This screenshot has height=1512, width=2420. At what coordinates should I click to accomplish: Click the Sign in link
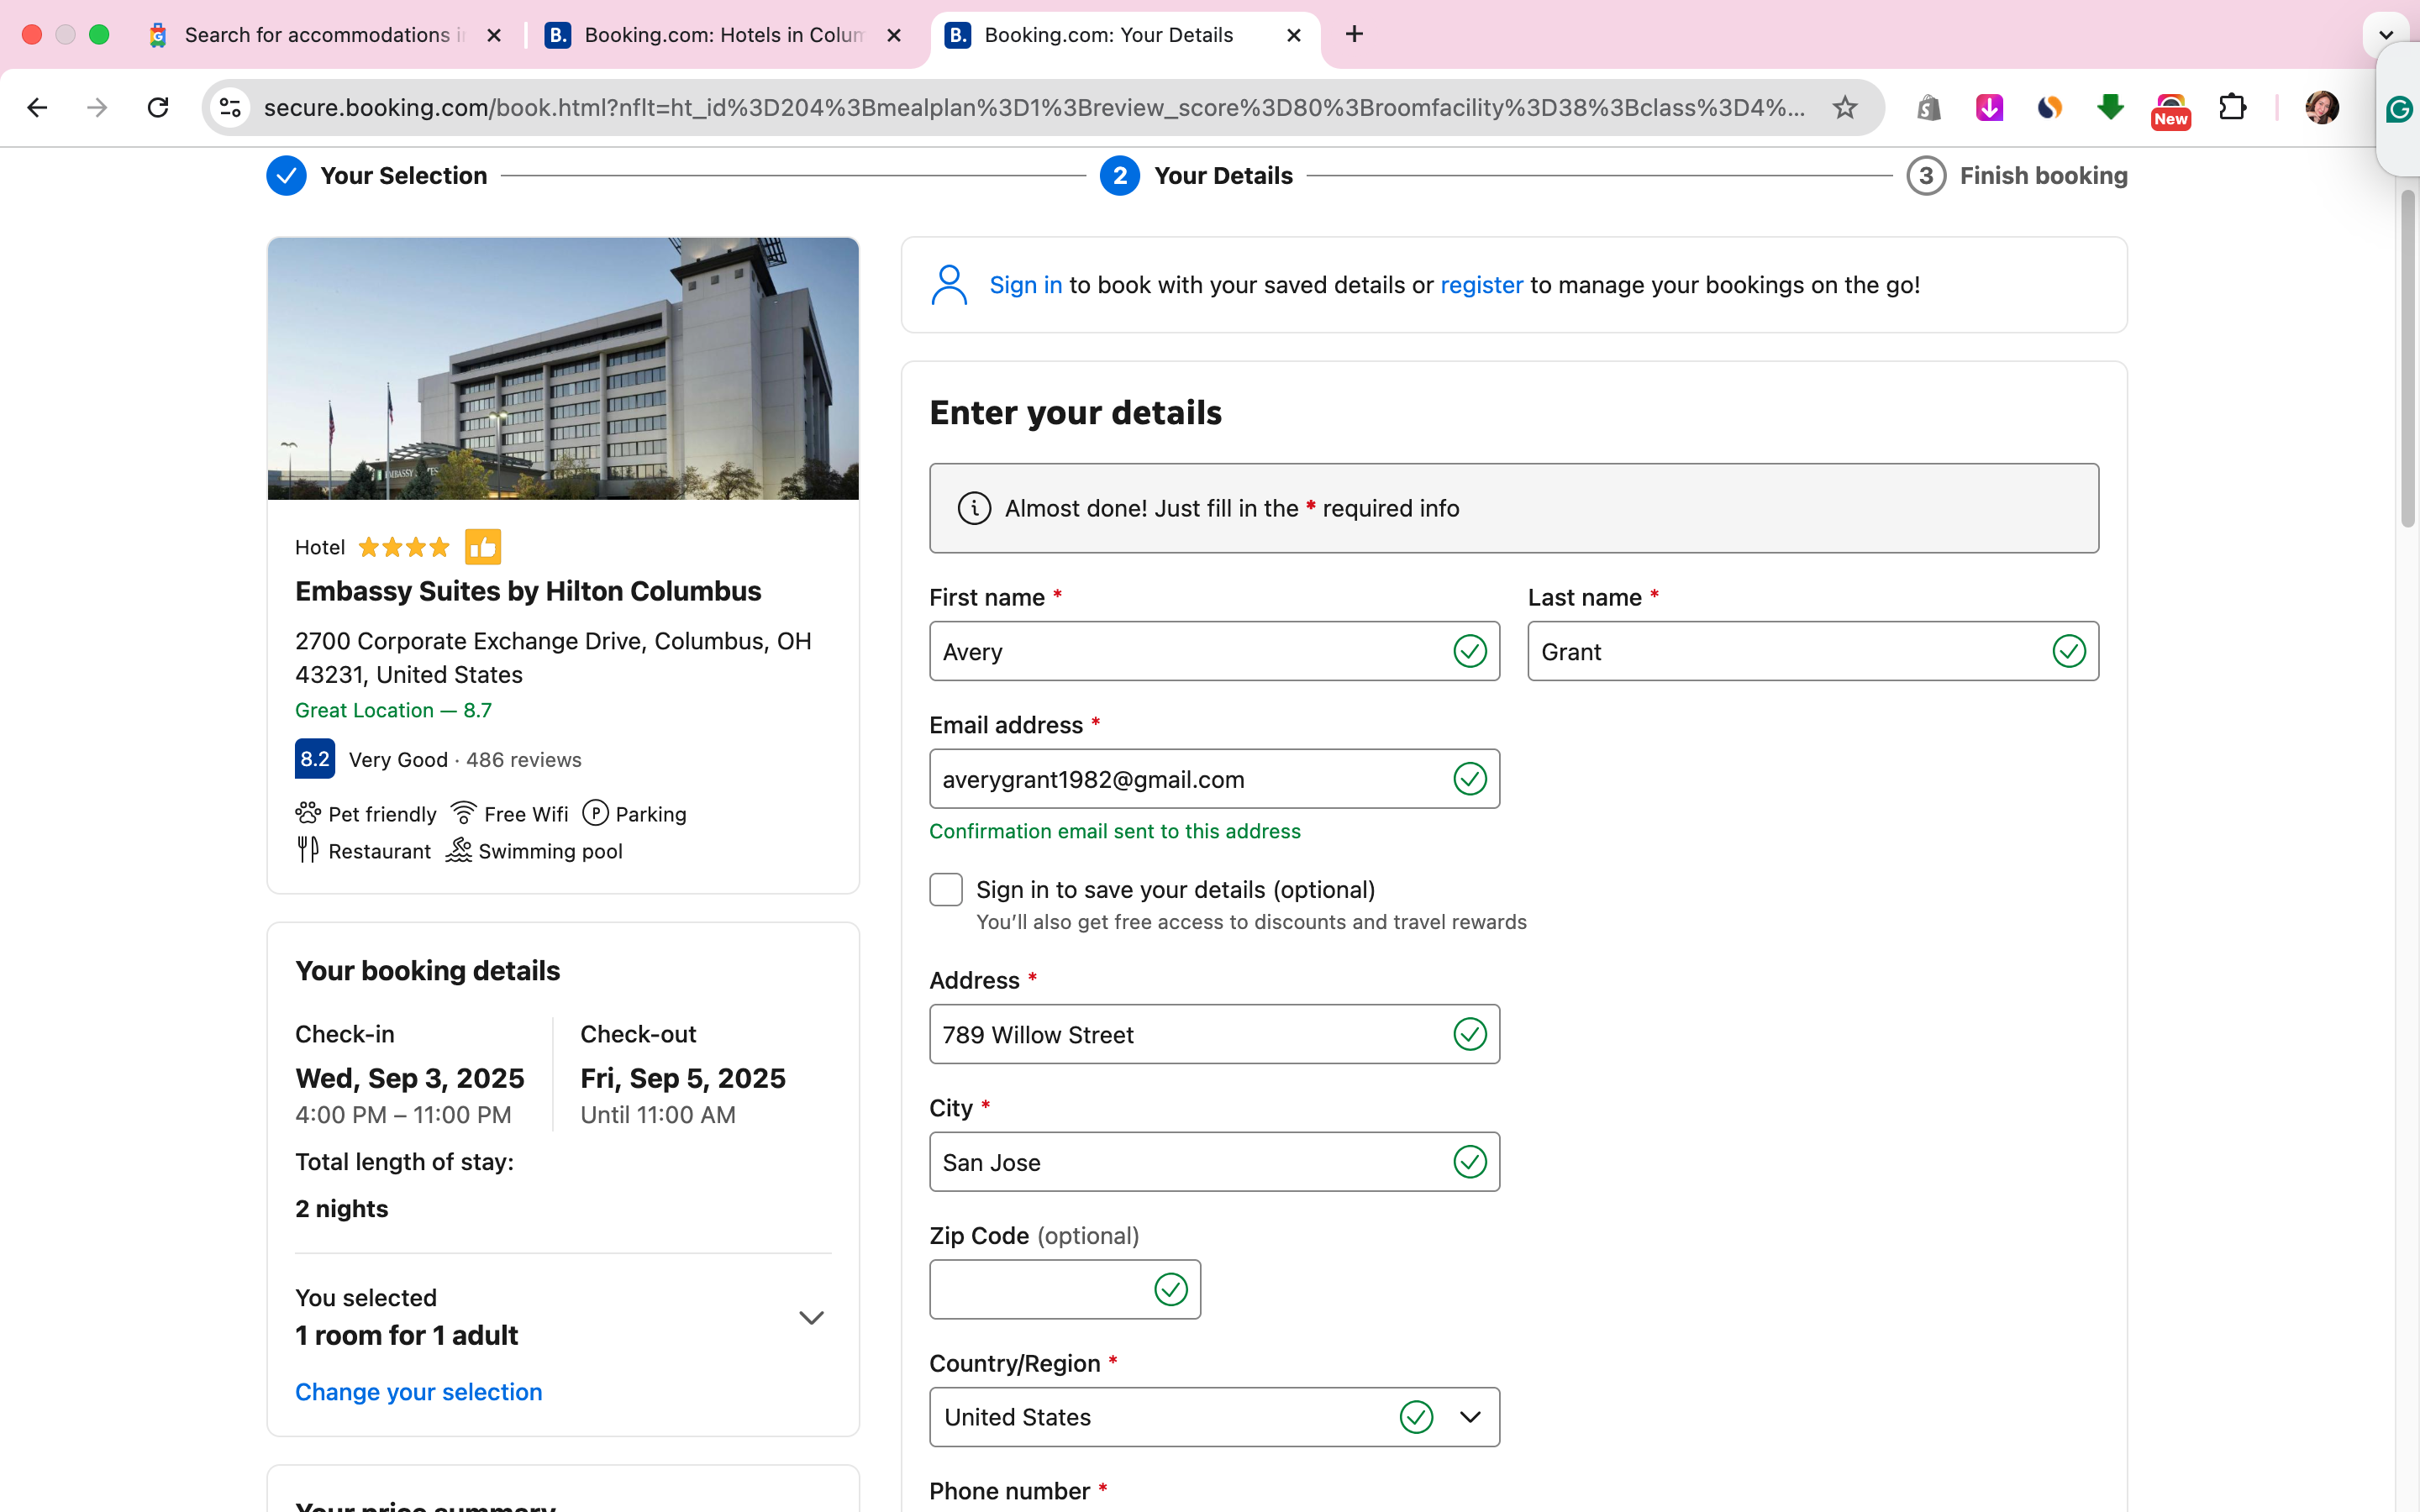[x=1025, y=285]
